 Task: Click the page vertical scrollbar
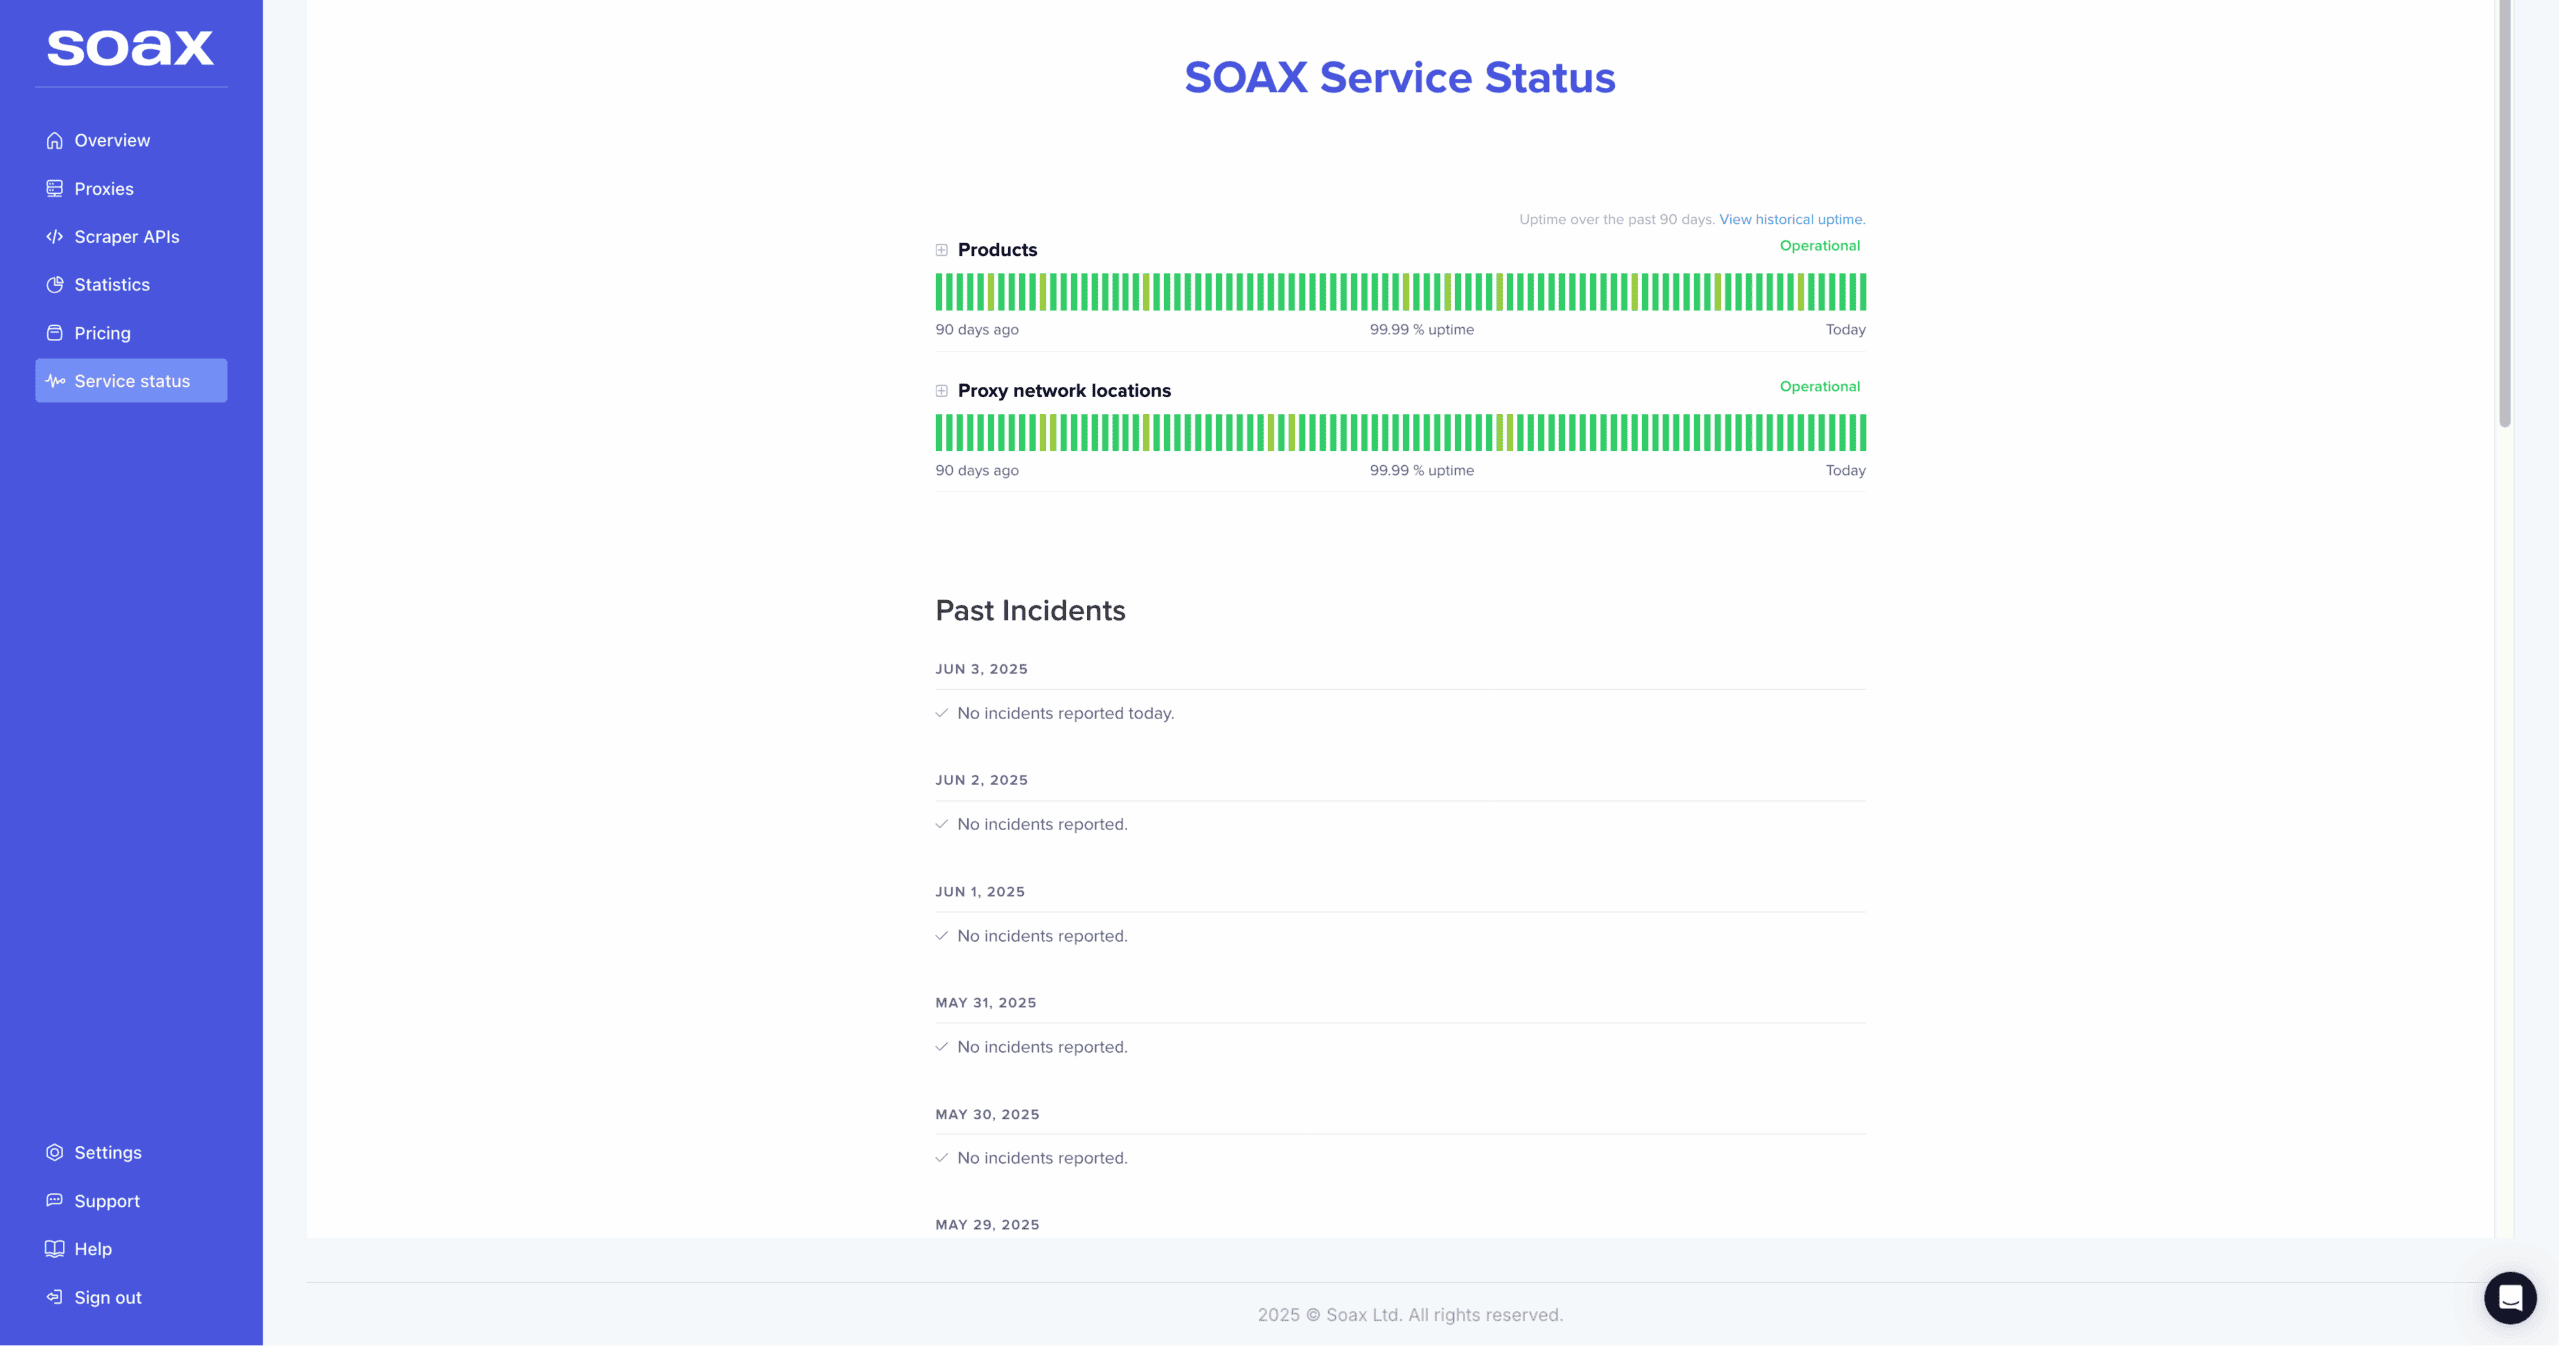point(2505,212)
